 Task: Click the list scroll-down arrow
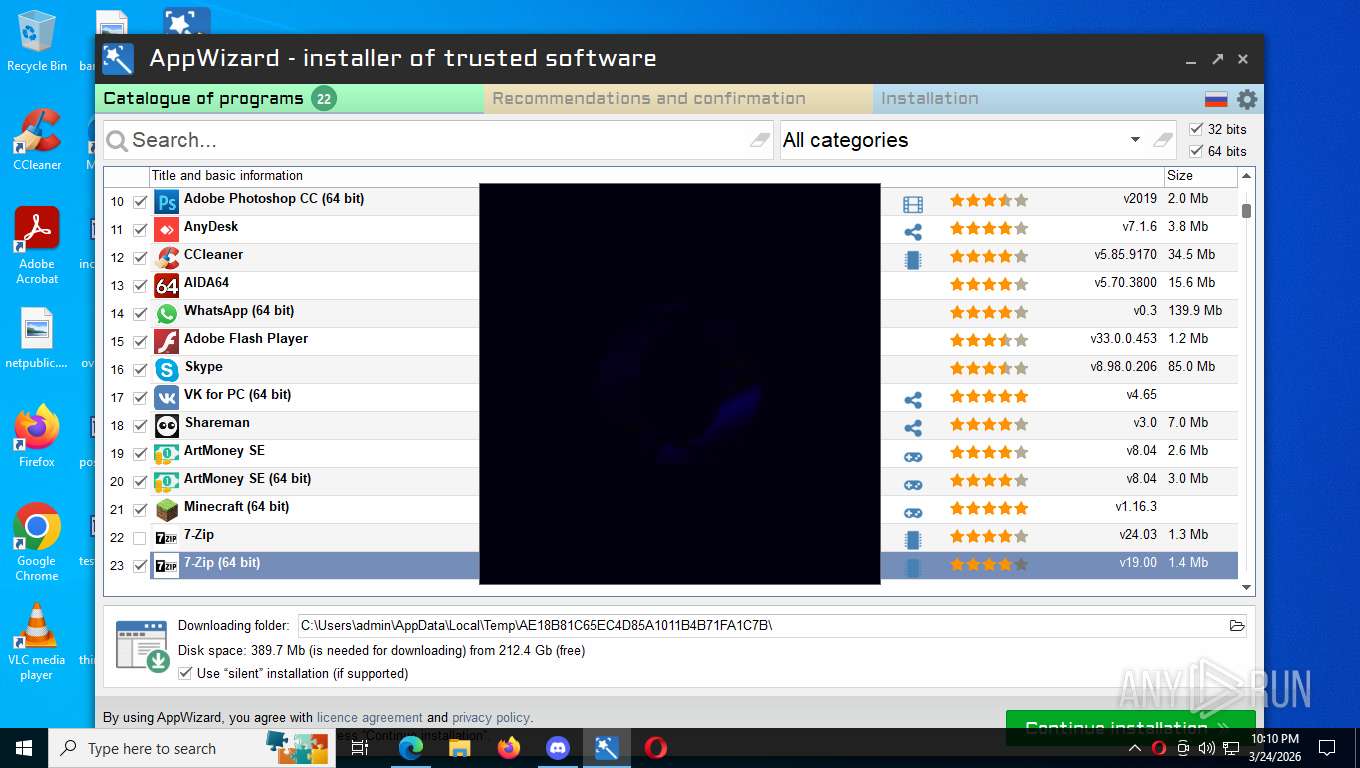1246,589
